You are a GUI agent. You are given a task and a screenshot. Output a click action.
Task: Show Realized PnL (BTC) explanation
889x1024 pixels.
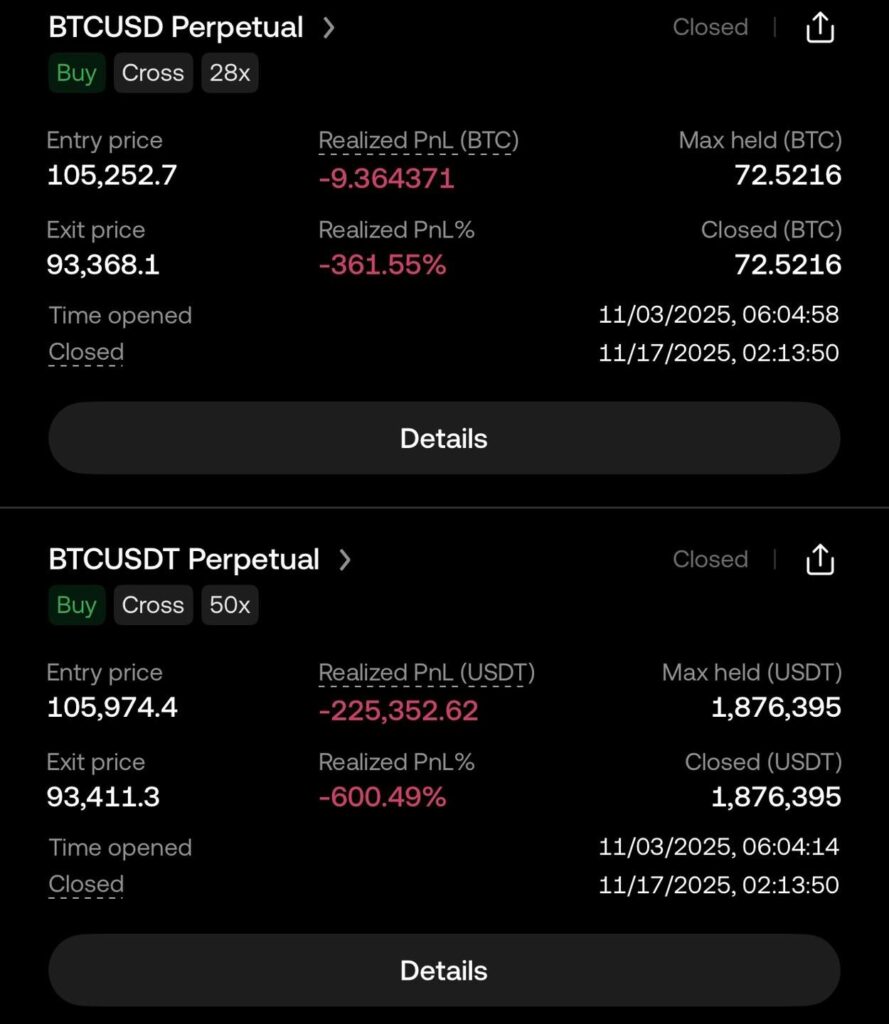[418, 141]
